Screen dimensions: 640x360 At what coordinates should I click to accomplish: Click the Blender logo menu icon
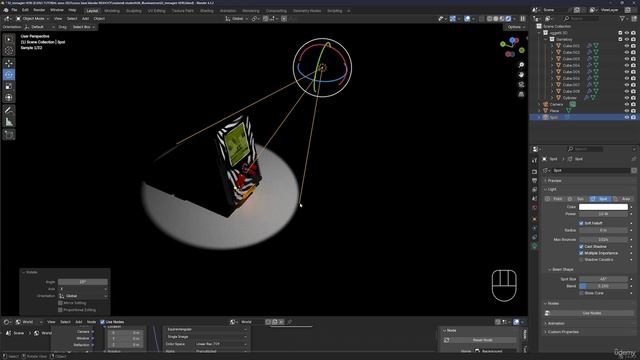pos(6,10)
